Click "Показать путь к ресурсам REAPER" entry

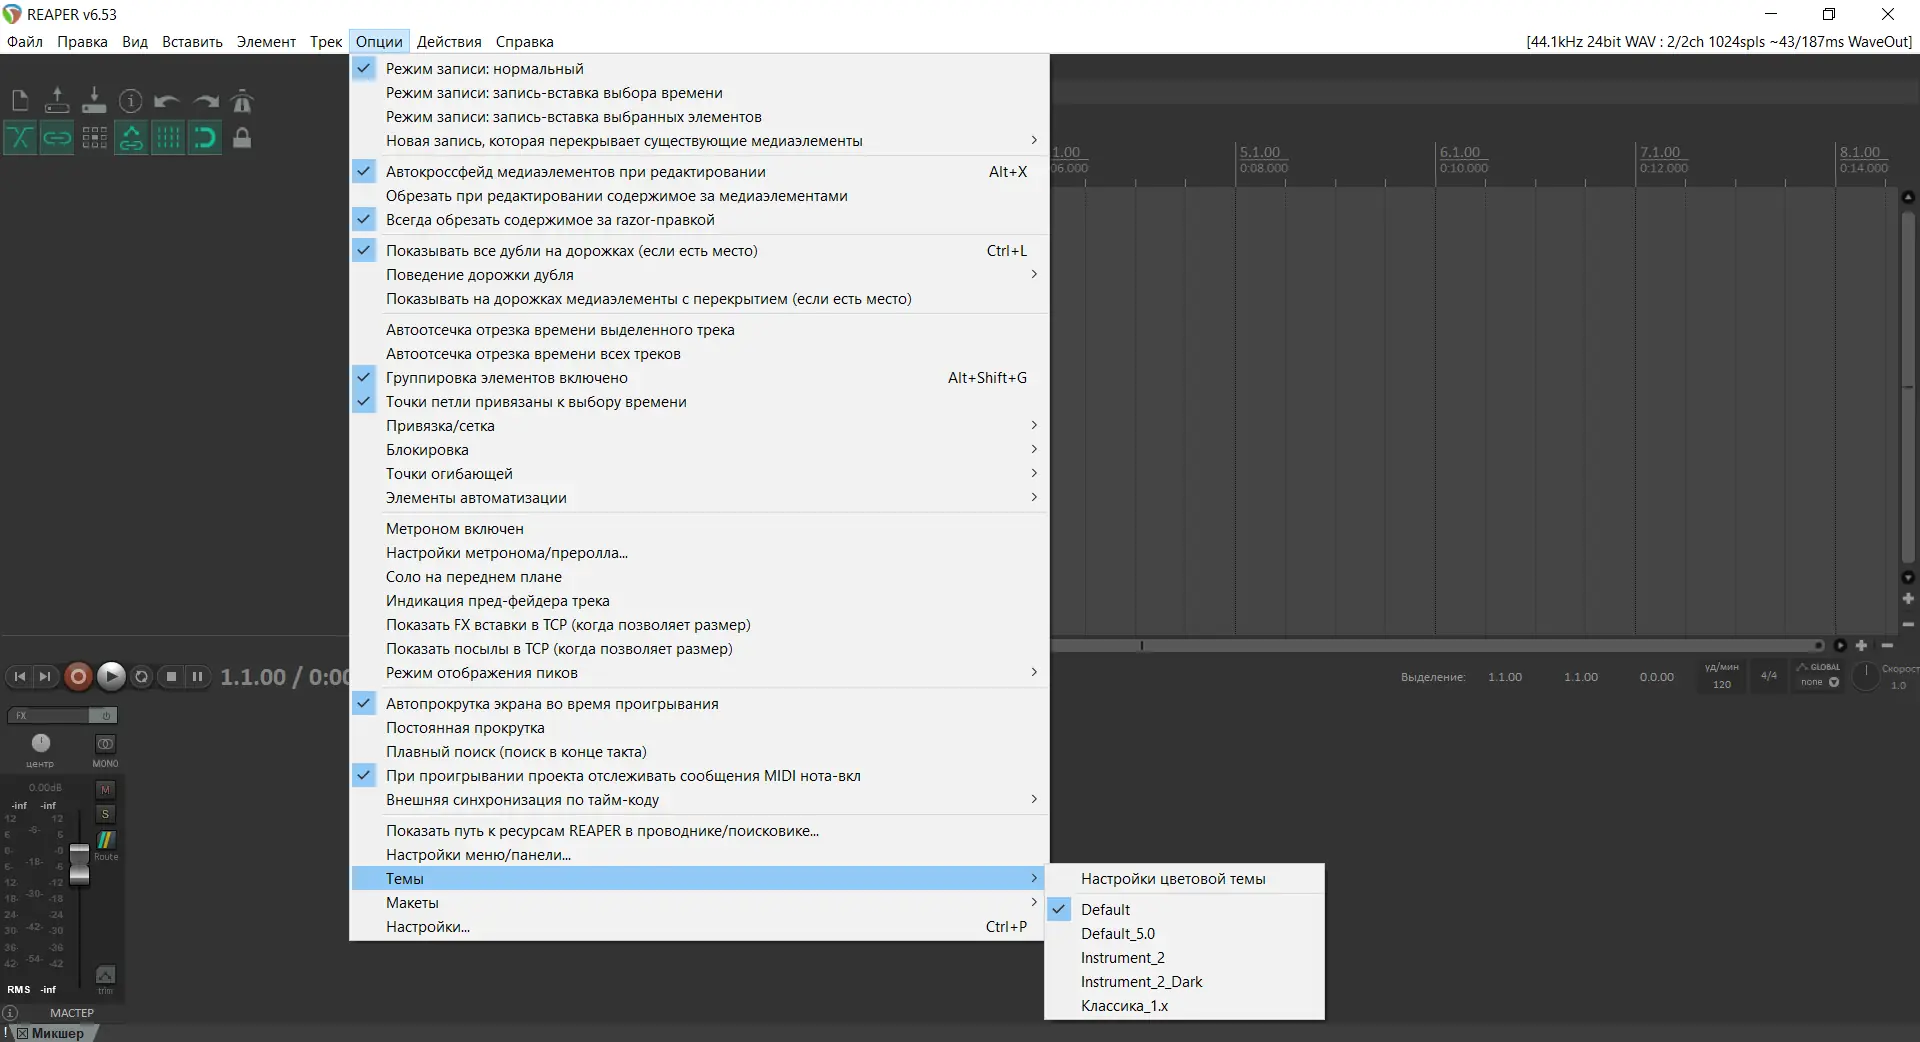tap(699, 831)
